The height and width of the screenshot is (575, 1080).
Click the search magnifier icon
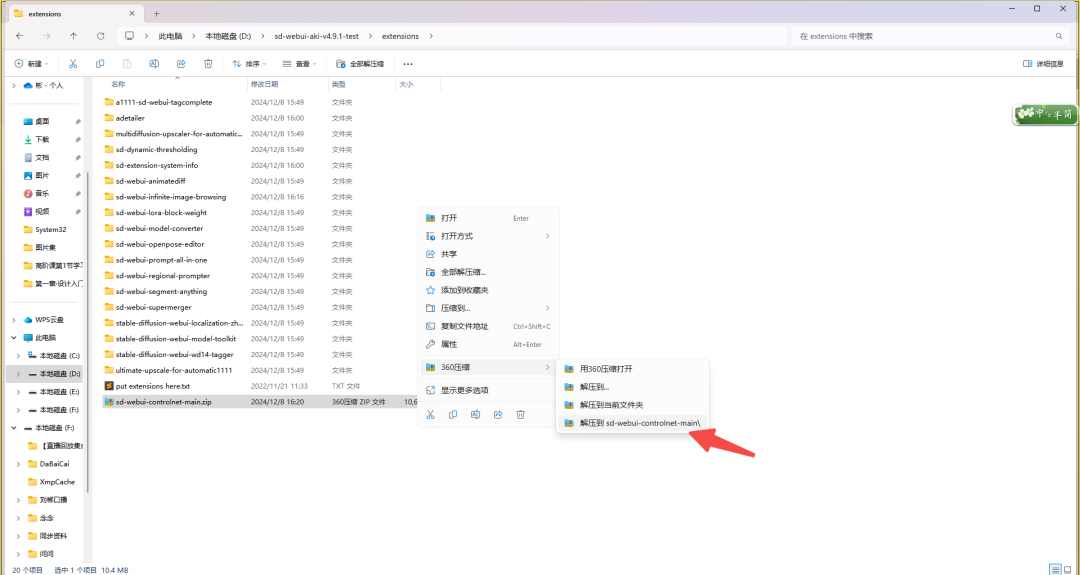point(1059,36)
